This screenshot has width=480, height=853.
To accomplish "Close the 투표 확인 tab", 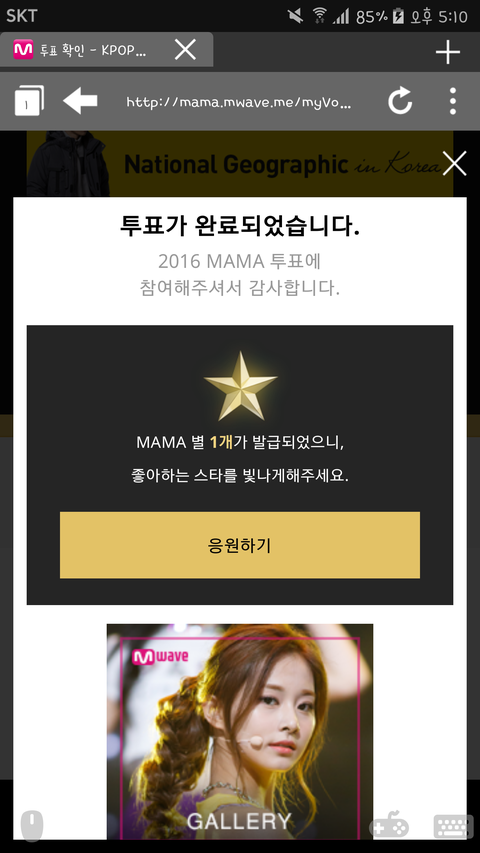I will [185, 50].
